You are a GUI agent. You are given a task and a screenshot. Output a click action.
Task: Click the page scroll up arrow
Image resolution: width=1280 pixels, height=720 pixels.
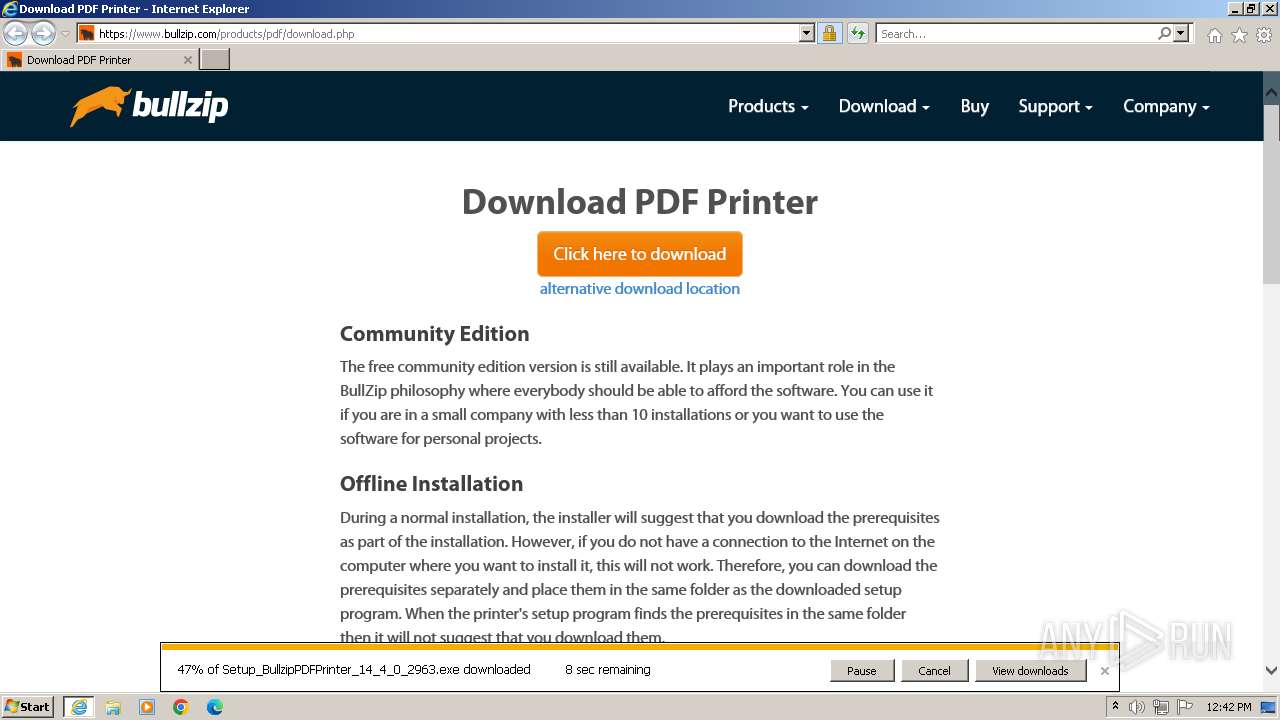pyautogui.click(x=1271, y=91)
